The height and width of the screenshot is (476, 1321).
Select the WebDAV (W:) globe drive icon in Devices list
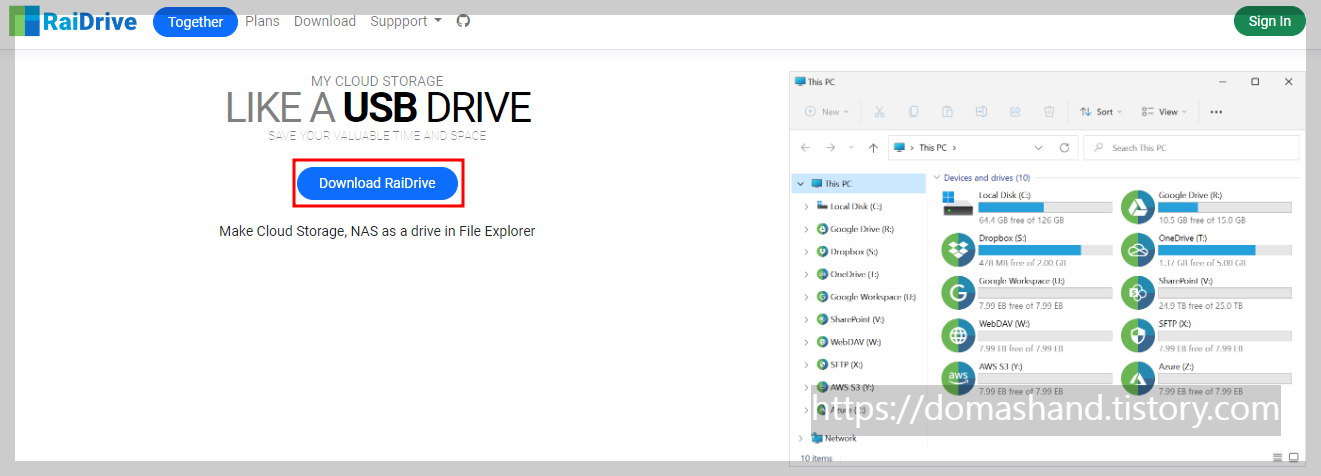click(x=958, y=335)
